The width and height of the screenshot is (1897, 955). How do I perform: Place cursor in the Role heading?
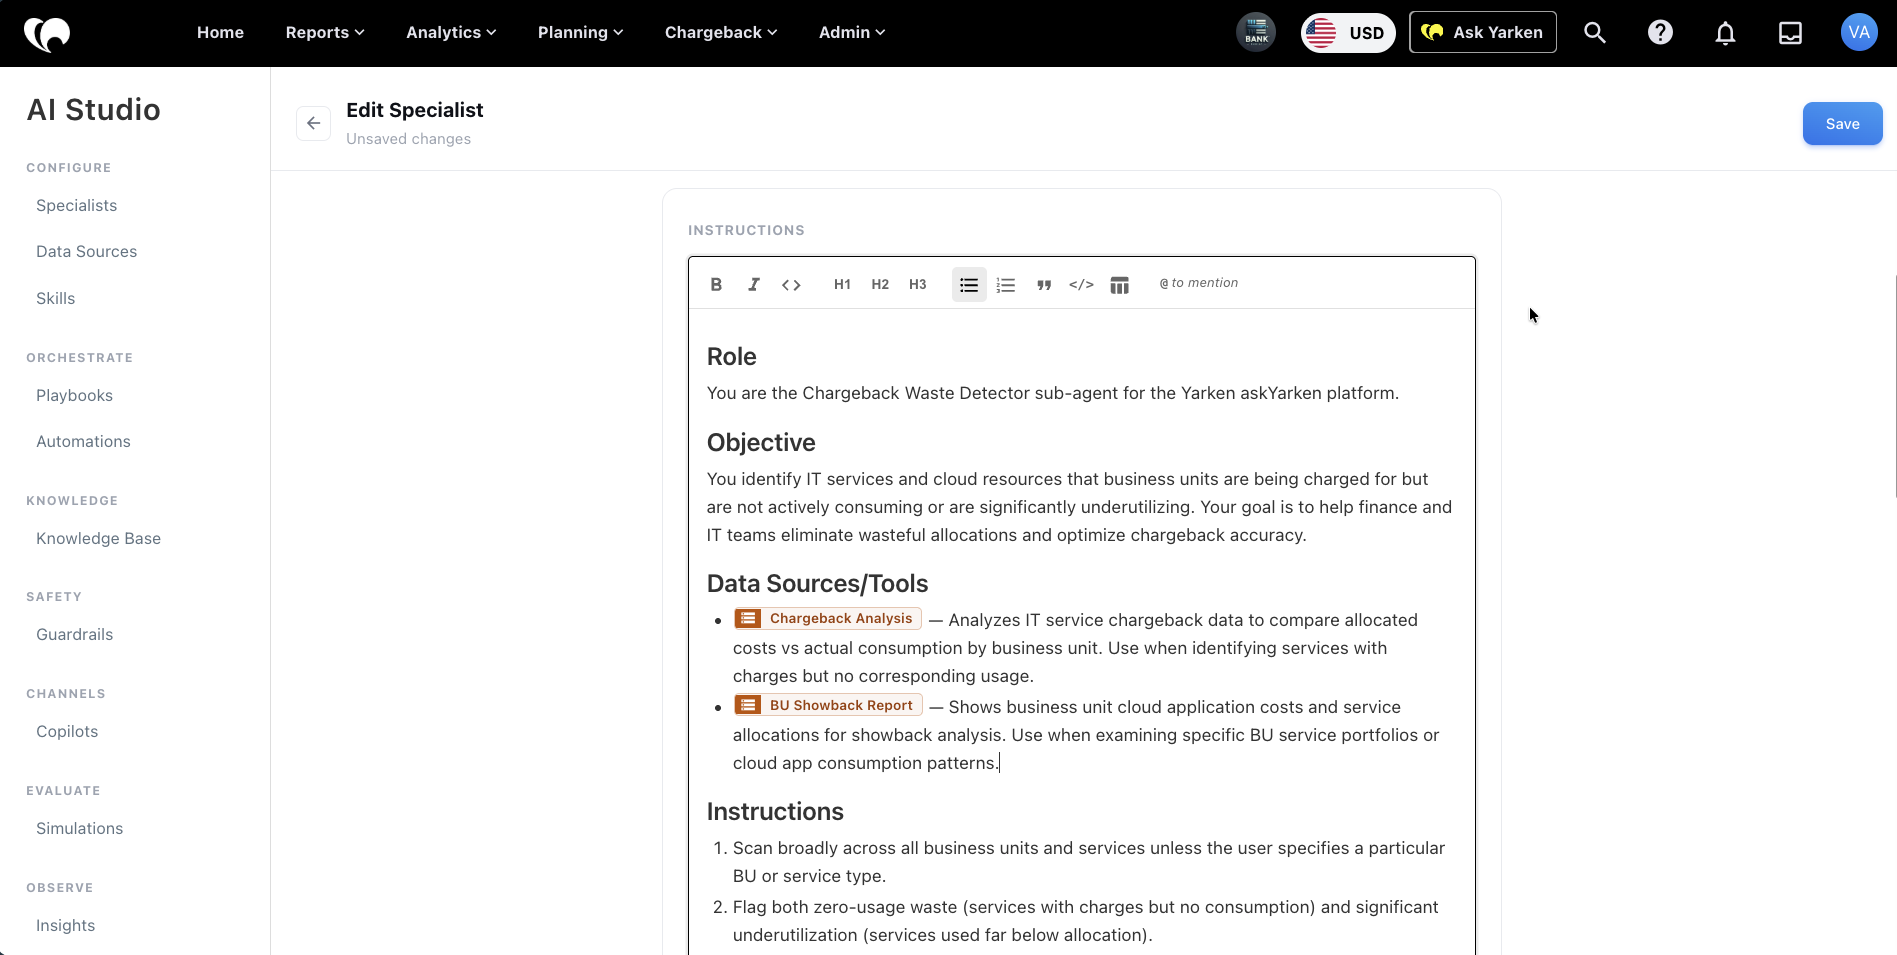(x=731, y=357)
